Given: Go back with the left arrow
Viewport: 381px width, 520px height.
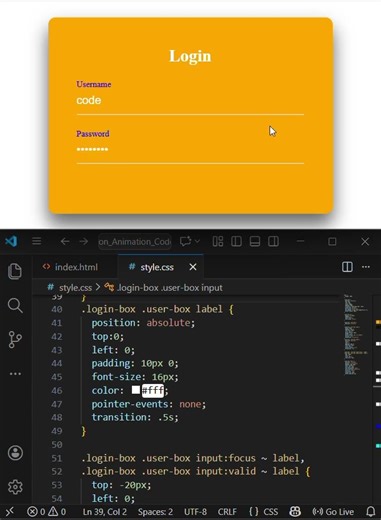Looking at the screenshot, I should click(65, 241).
